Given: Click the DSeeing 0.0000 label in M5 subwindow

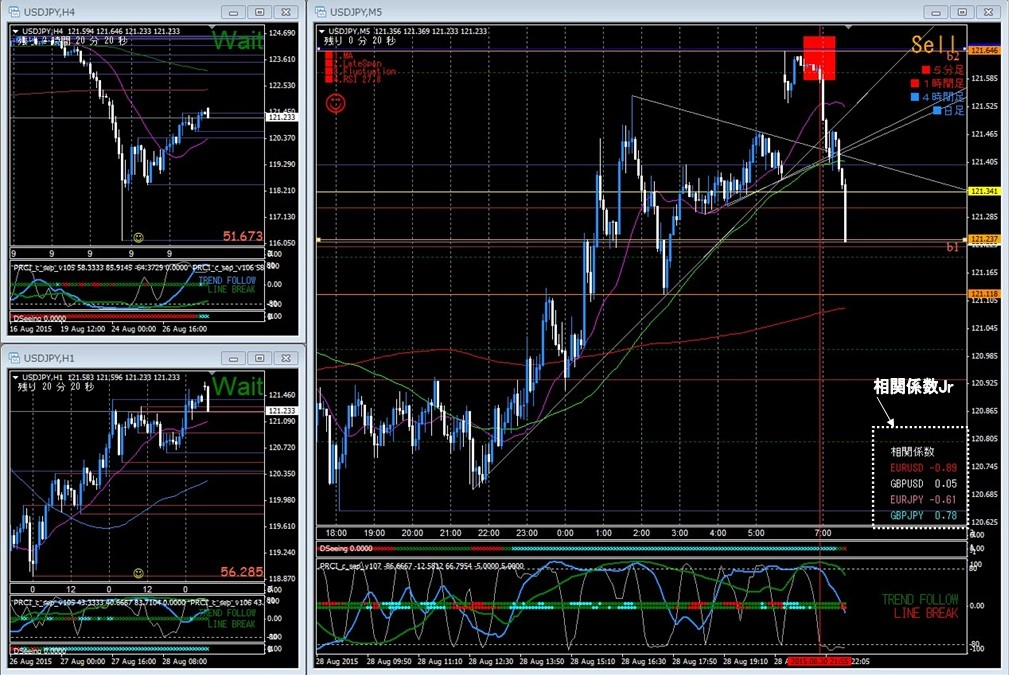Looking at the screenshot, I should [346, 548].
